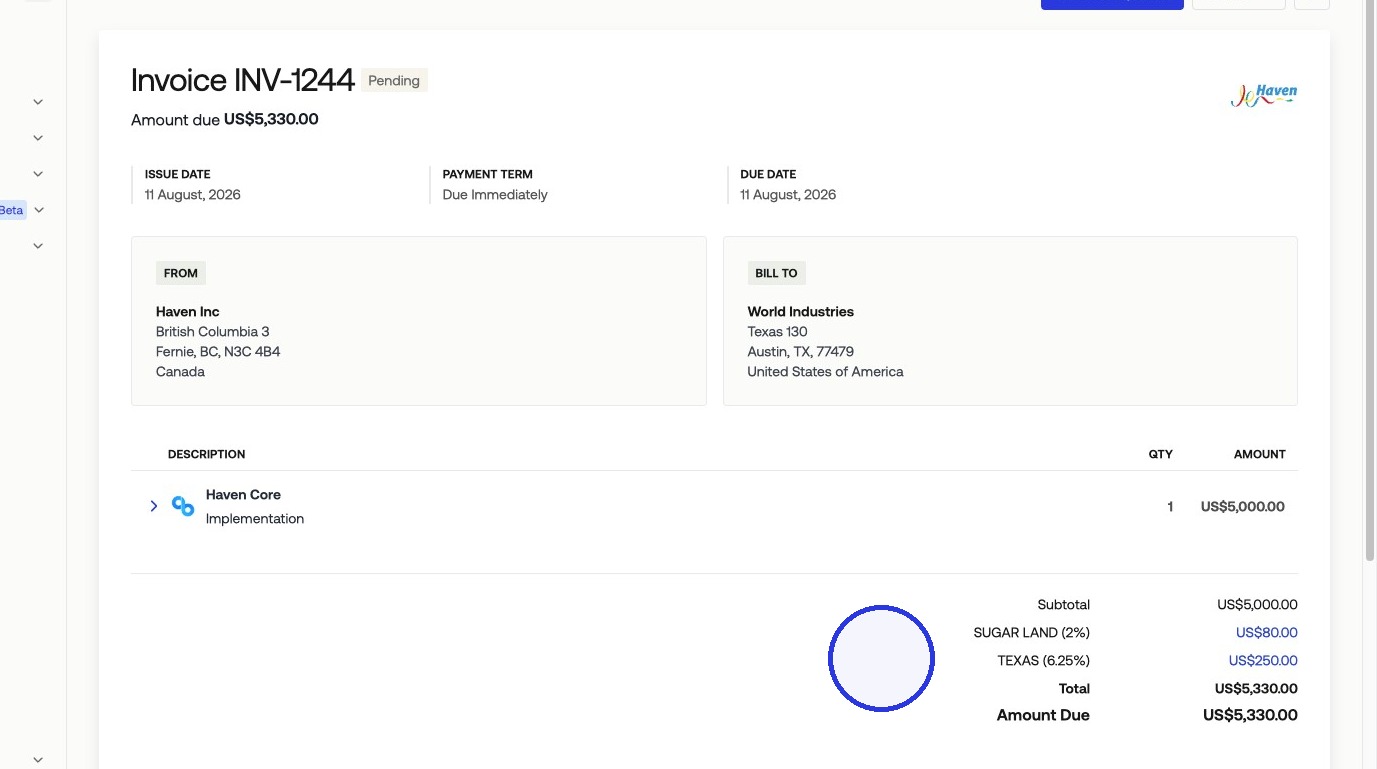Image resolution: width=1377 pixels, height=769 pixels.
Task: Click the 'SUGAR LAND (2%)' tax label
Action: pos(1032,632)
